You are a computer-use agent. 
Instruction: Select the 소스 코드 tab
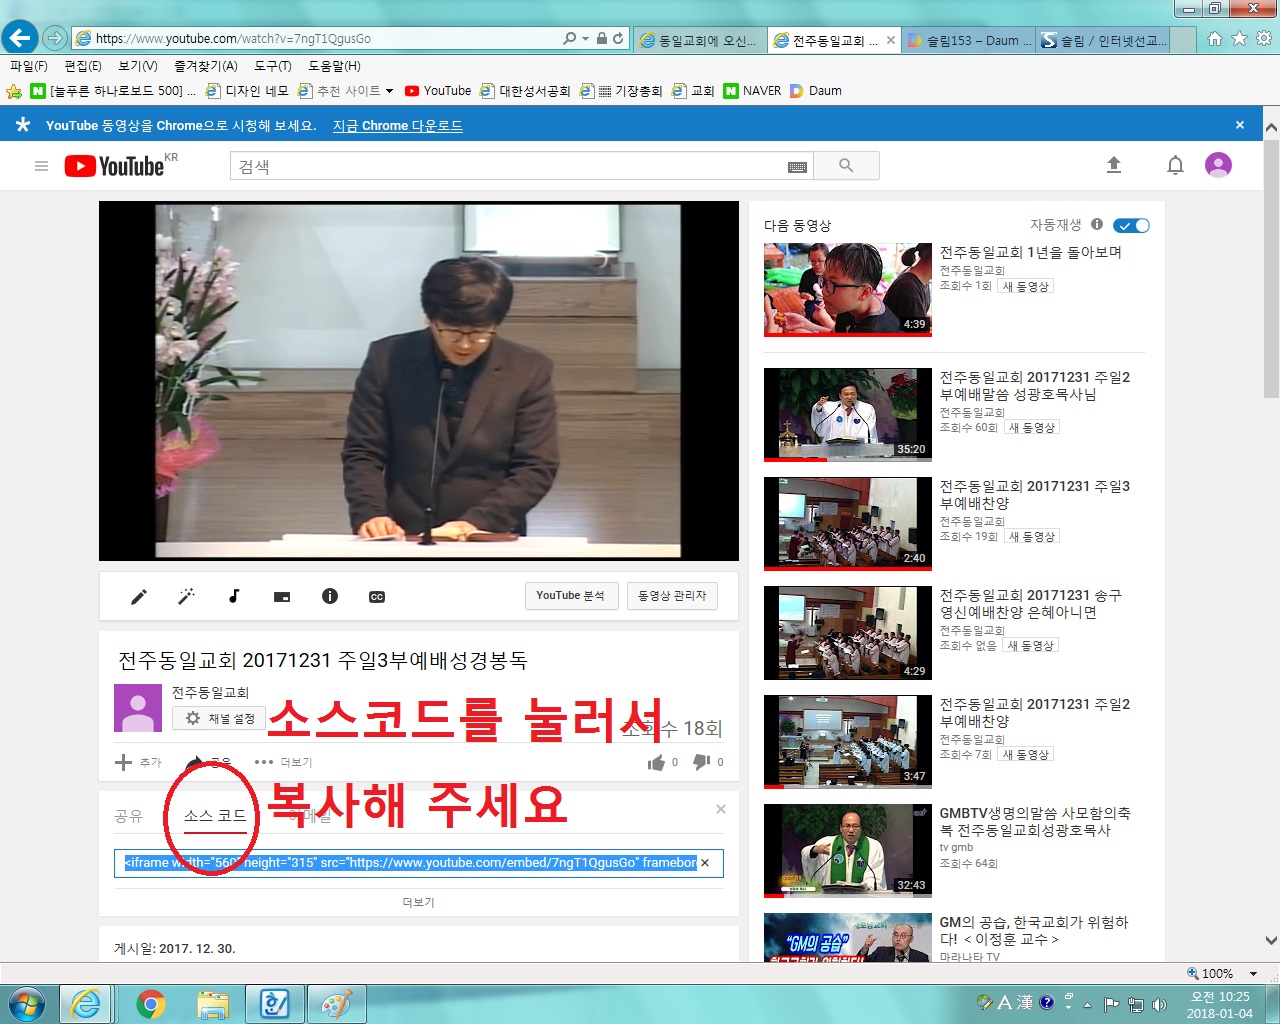coord(215,816)
